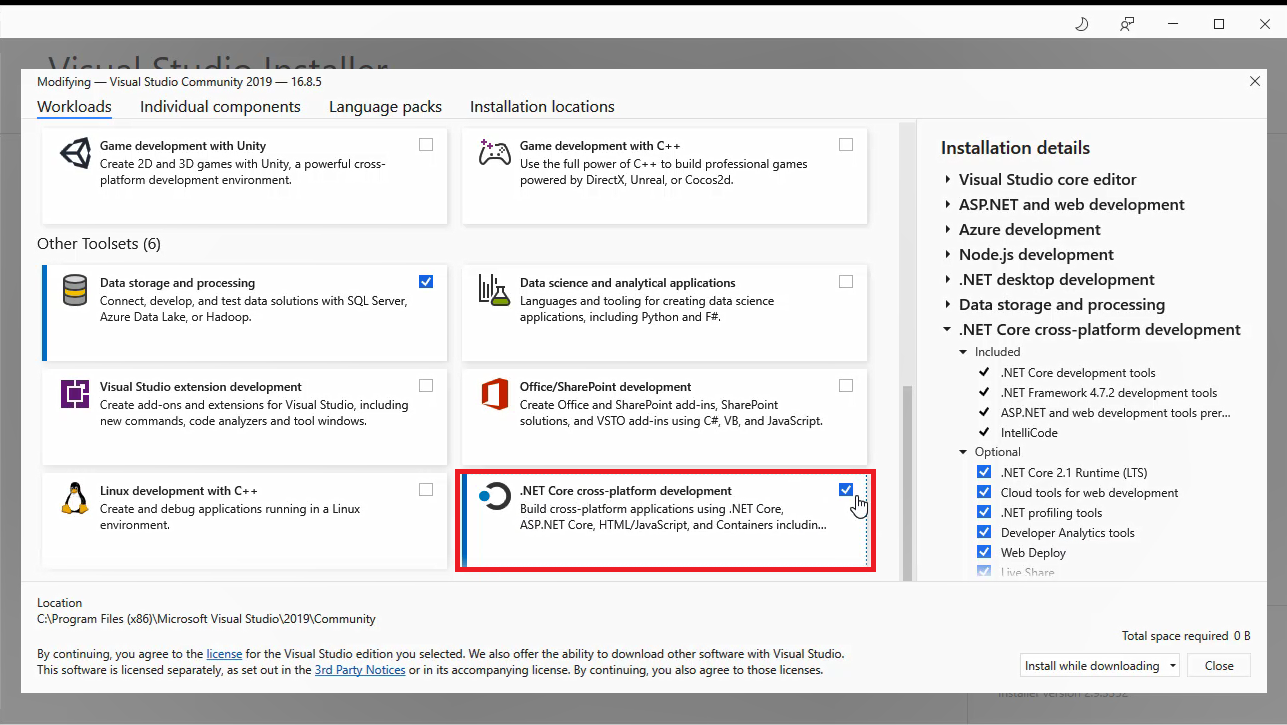Click the Visual Studio extension development icon

(75, 395)
